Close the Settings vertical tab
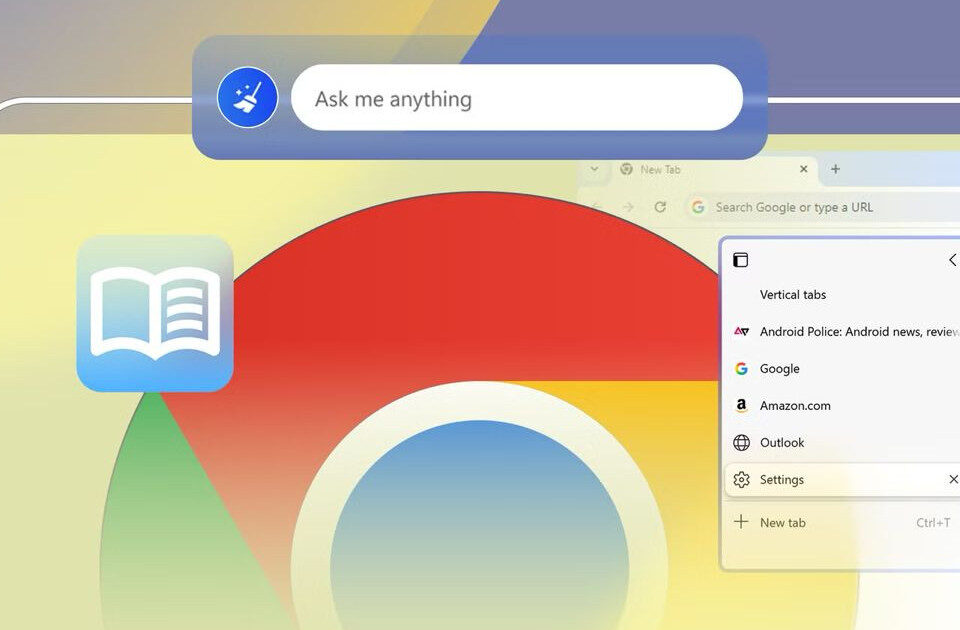The height and width of the screenshot is (630, 960). tap(953, 480)
